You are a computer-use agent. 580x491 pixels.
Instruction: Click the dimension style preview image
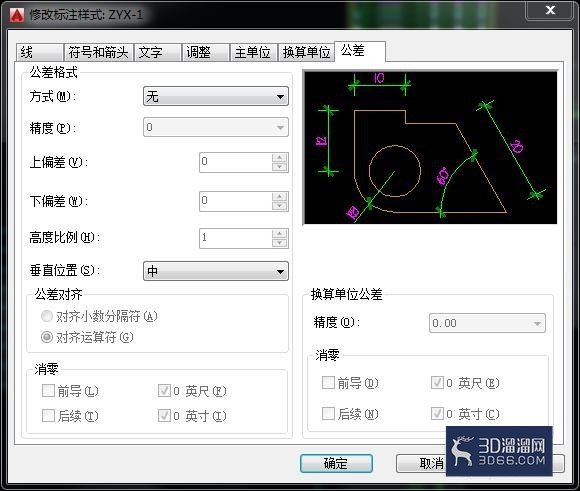click(x=431, y=148)
